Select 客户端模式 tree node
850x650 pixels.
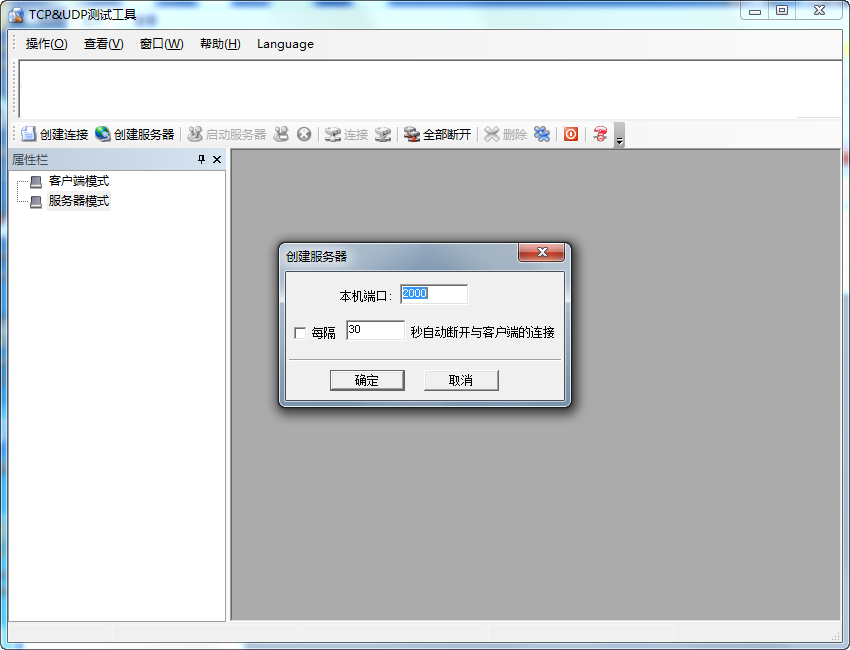[x=79, y=181]
